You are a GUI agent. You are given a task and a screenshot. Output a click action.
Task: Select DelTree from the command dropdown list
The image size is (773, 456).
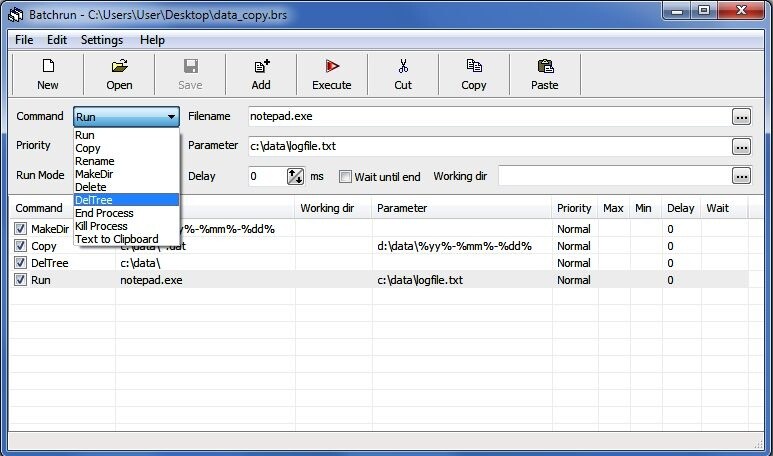[x=126, y=200]
